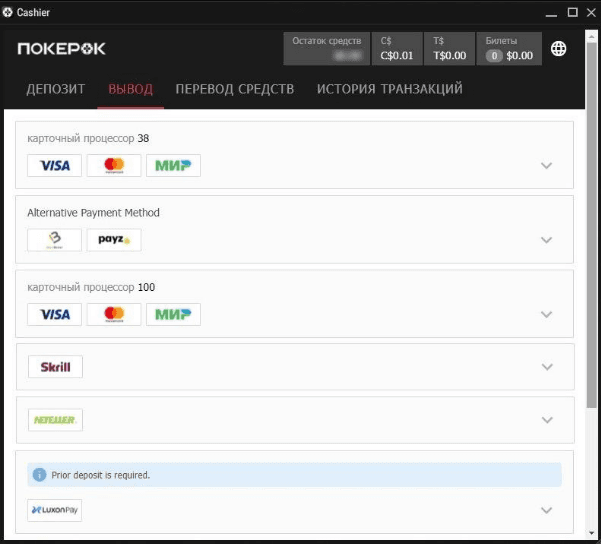Screen dimensions: 602x544
Task: Expand the LuxonPay withdrawal section
Action: click(x=546, y=510)
